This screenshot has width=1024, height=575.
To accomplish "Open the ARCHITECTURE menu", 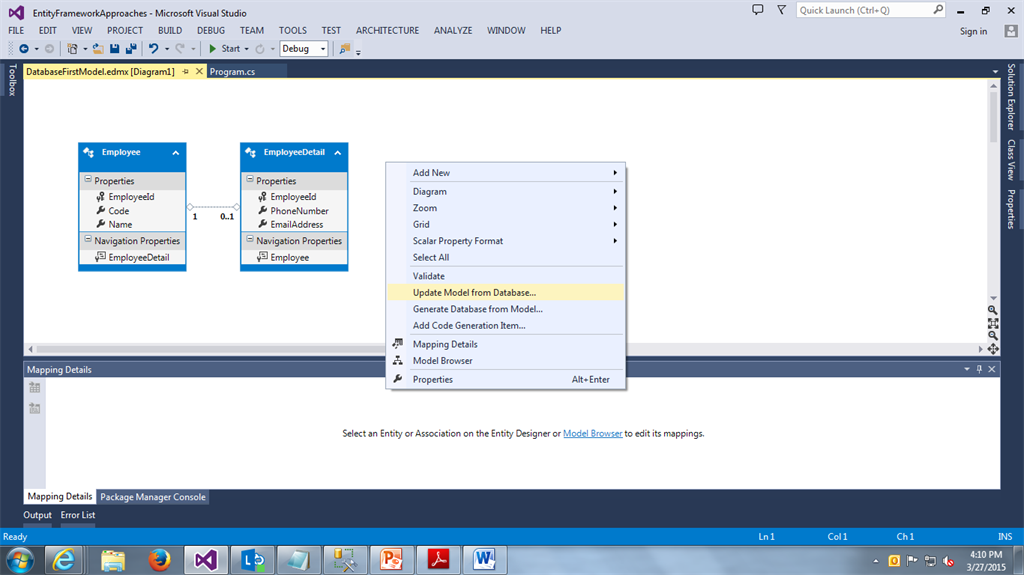I will 387,31.
